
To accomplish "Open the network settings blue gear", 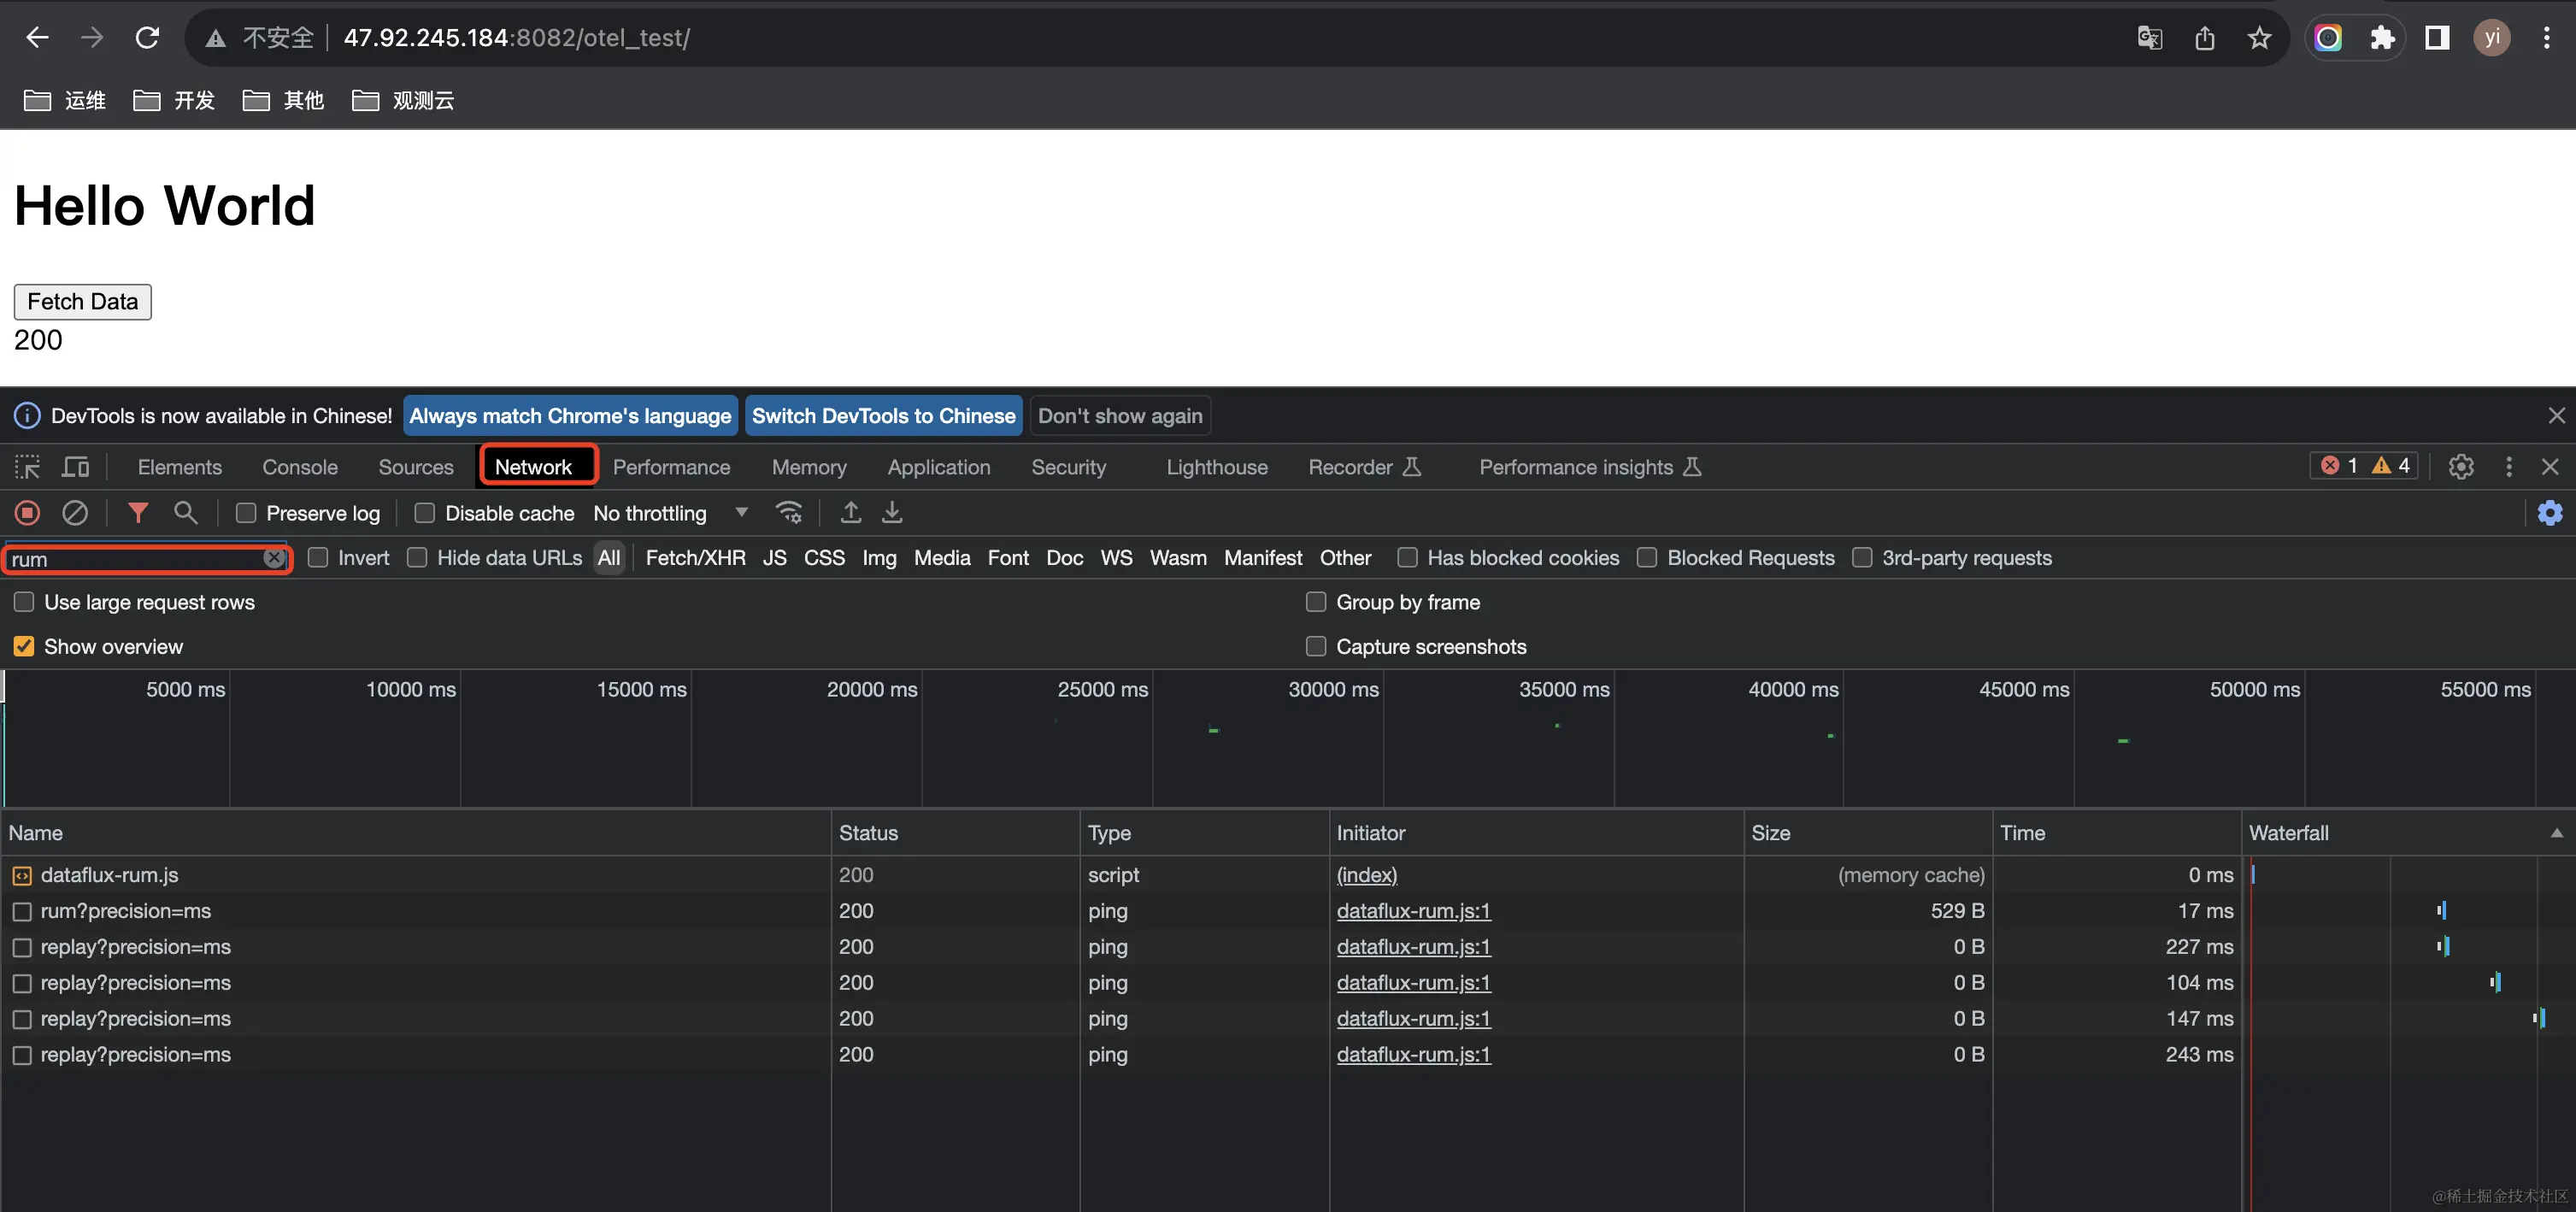I will pos(2550,513).
